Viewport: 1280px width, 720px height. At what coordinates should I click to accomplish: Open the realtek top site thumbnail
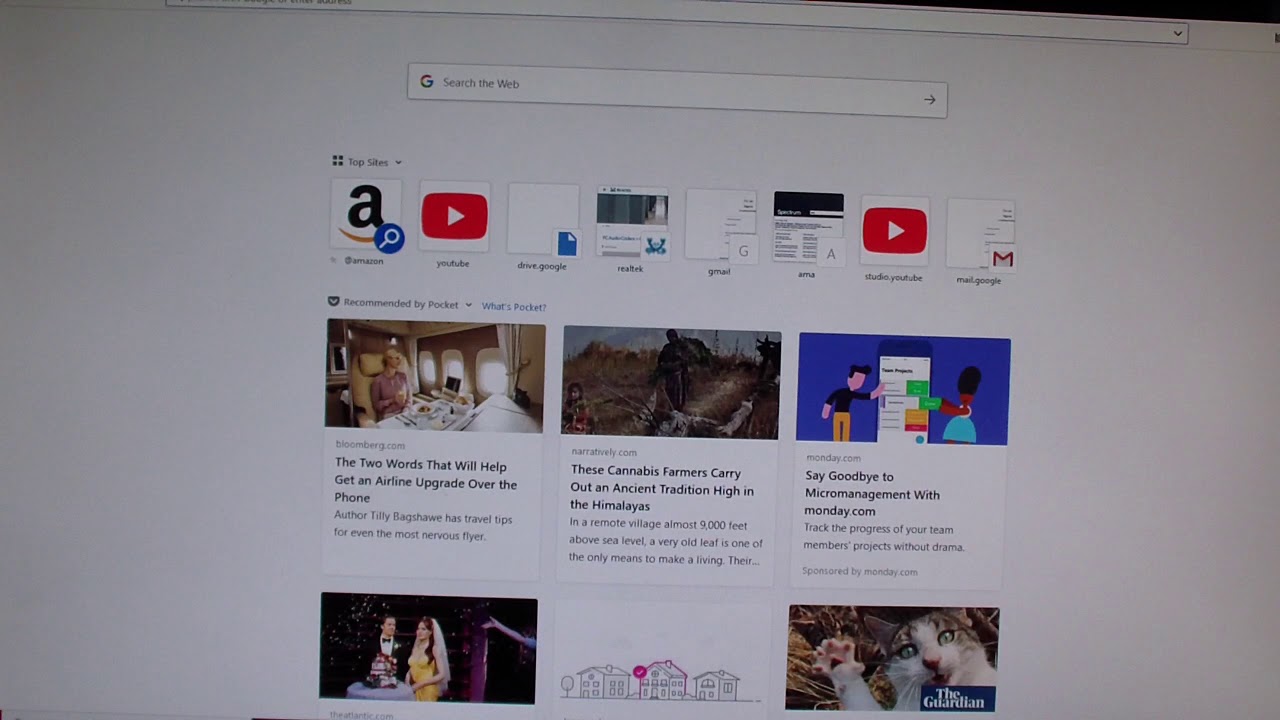pos(632,222)
